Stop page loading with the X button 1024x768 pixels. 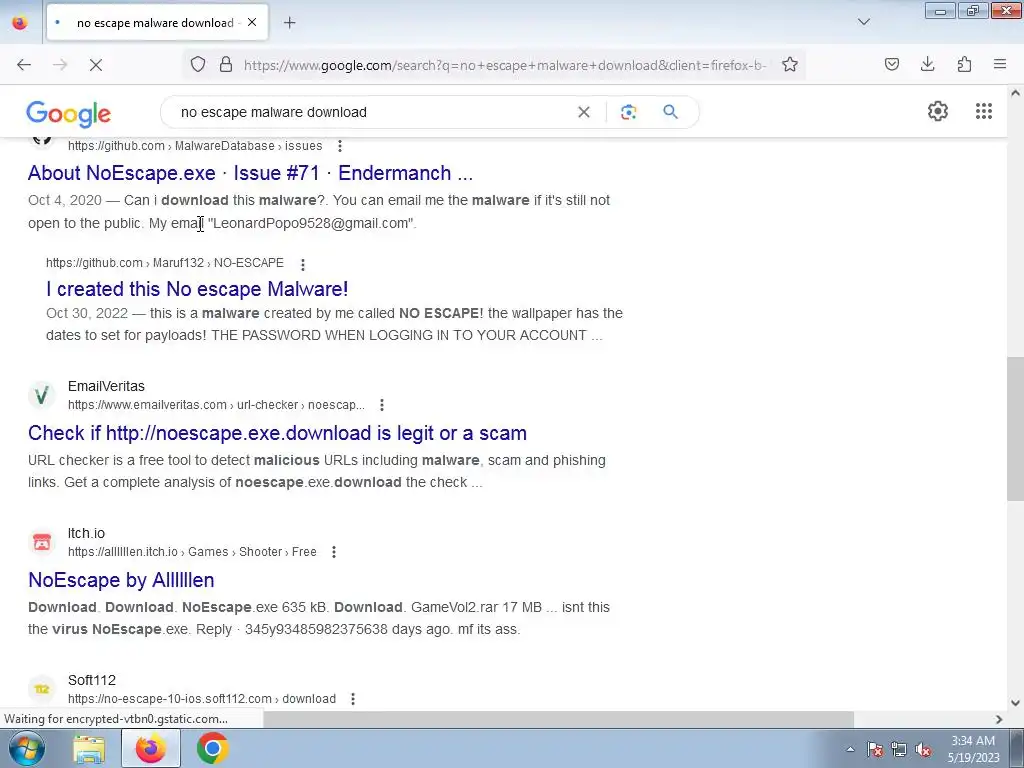coord(95,65)
